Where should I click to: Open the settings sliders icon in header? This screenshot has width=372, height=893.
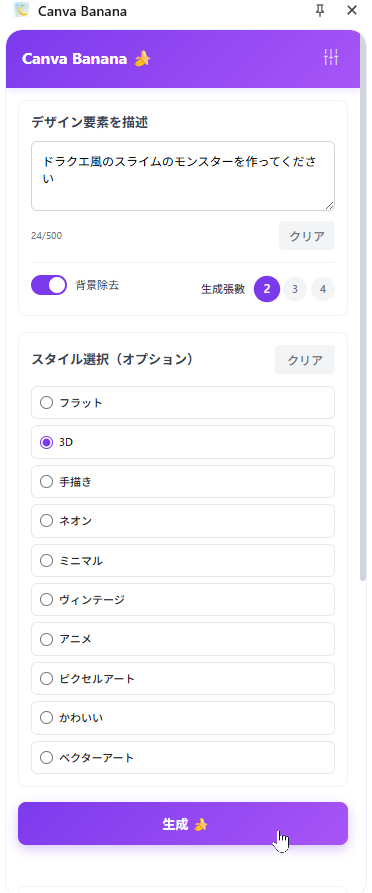click(x=331, y=58)
